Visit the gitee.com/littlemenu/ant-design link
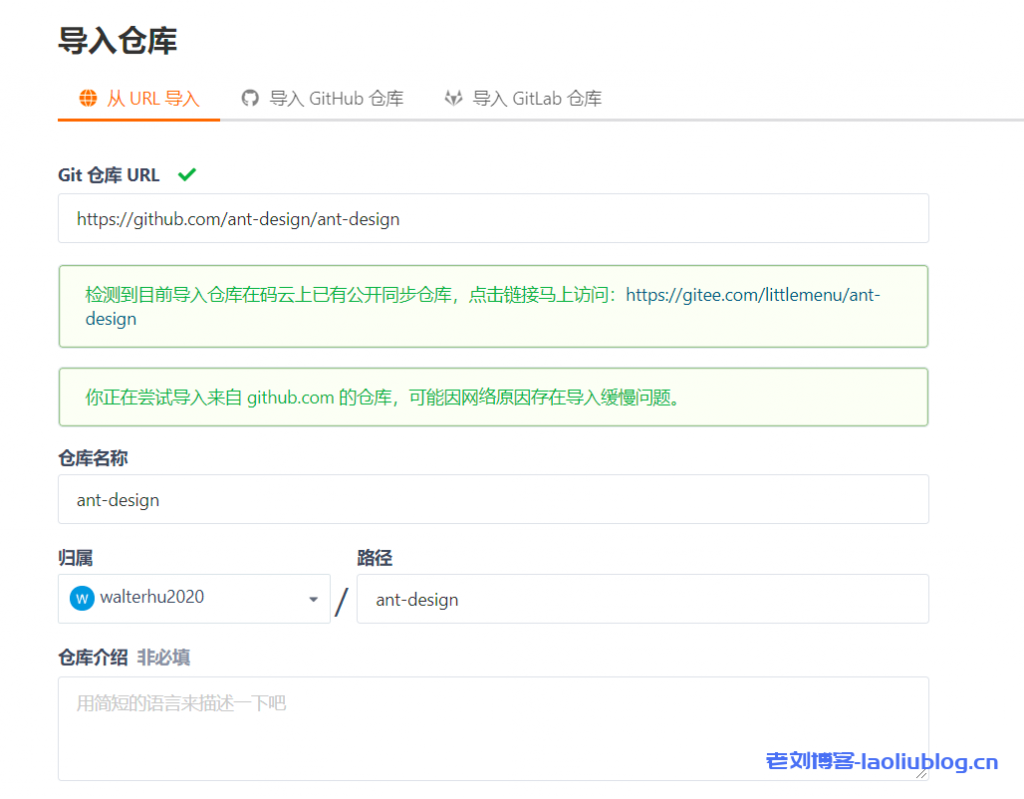 coord(750,295)
